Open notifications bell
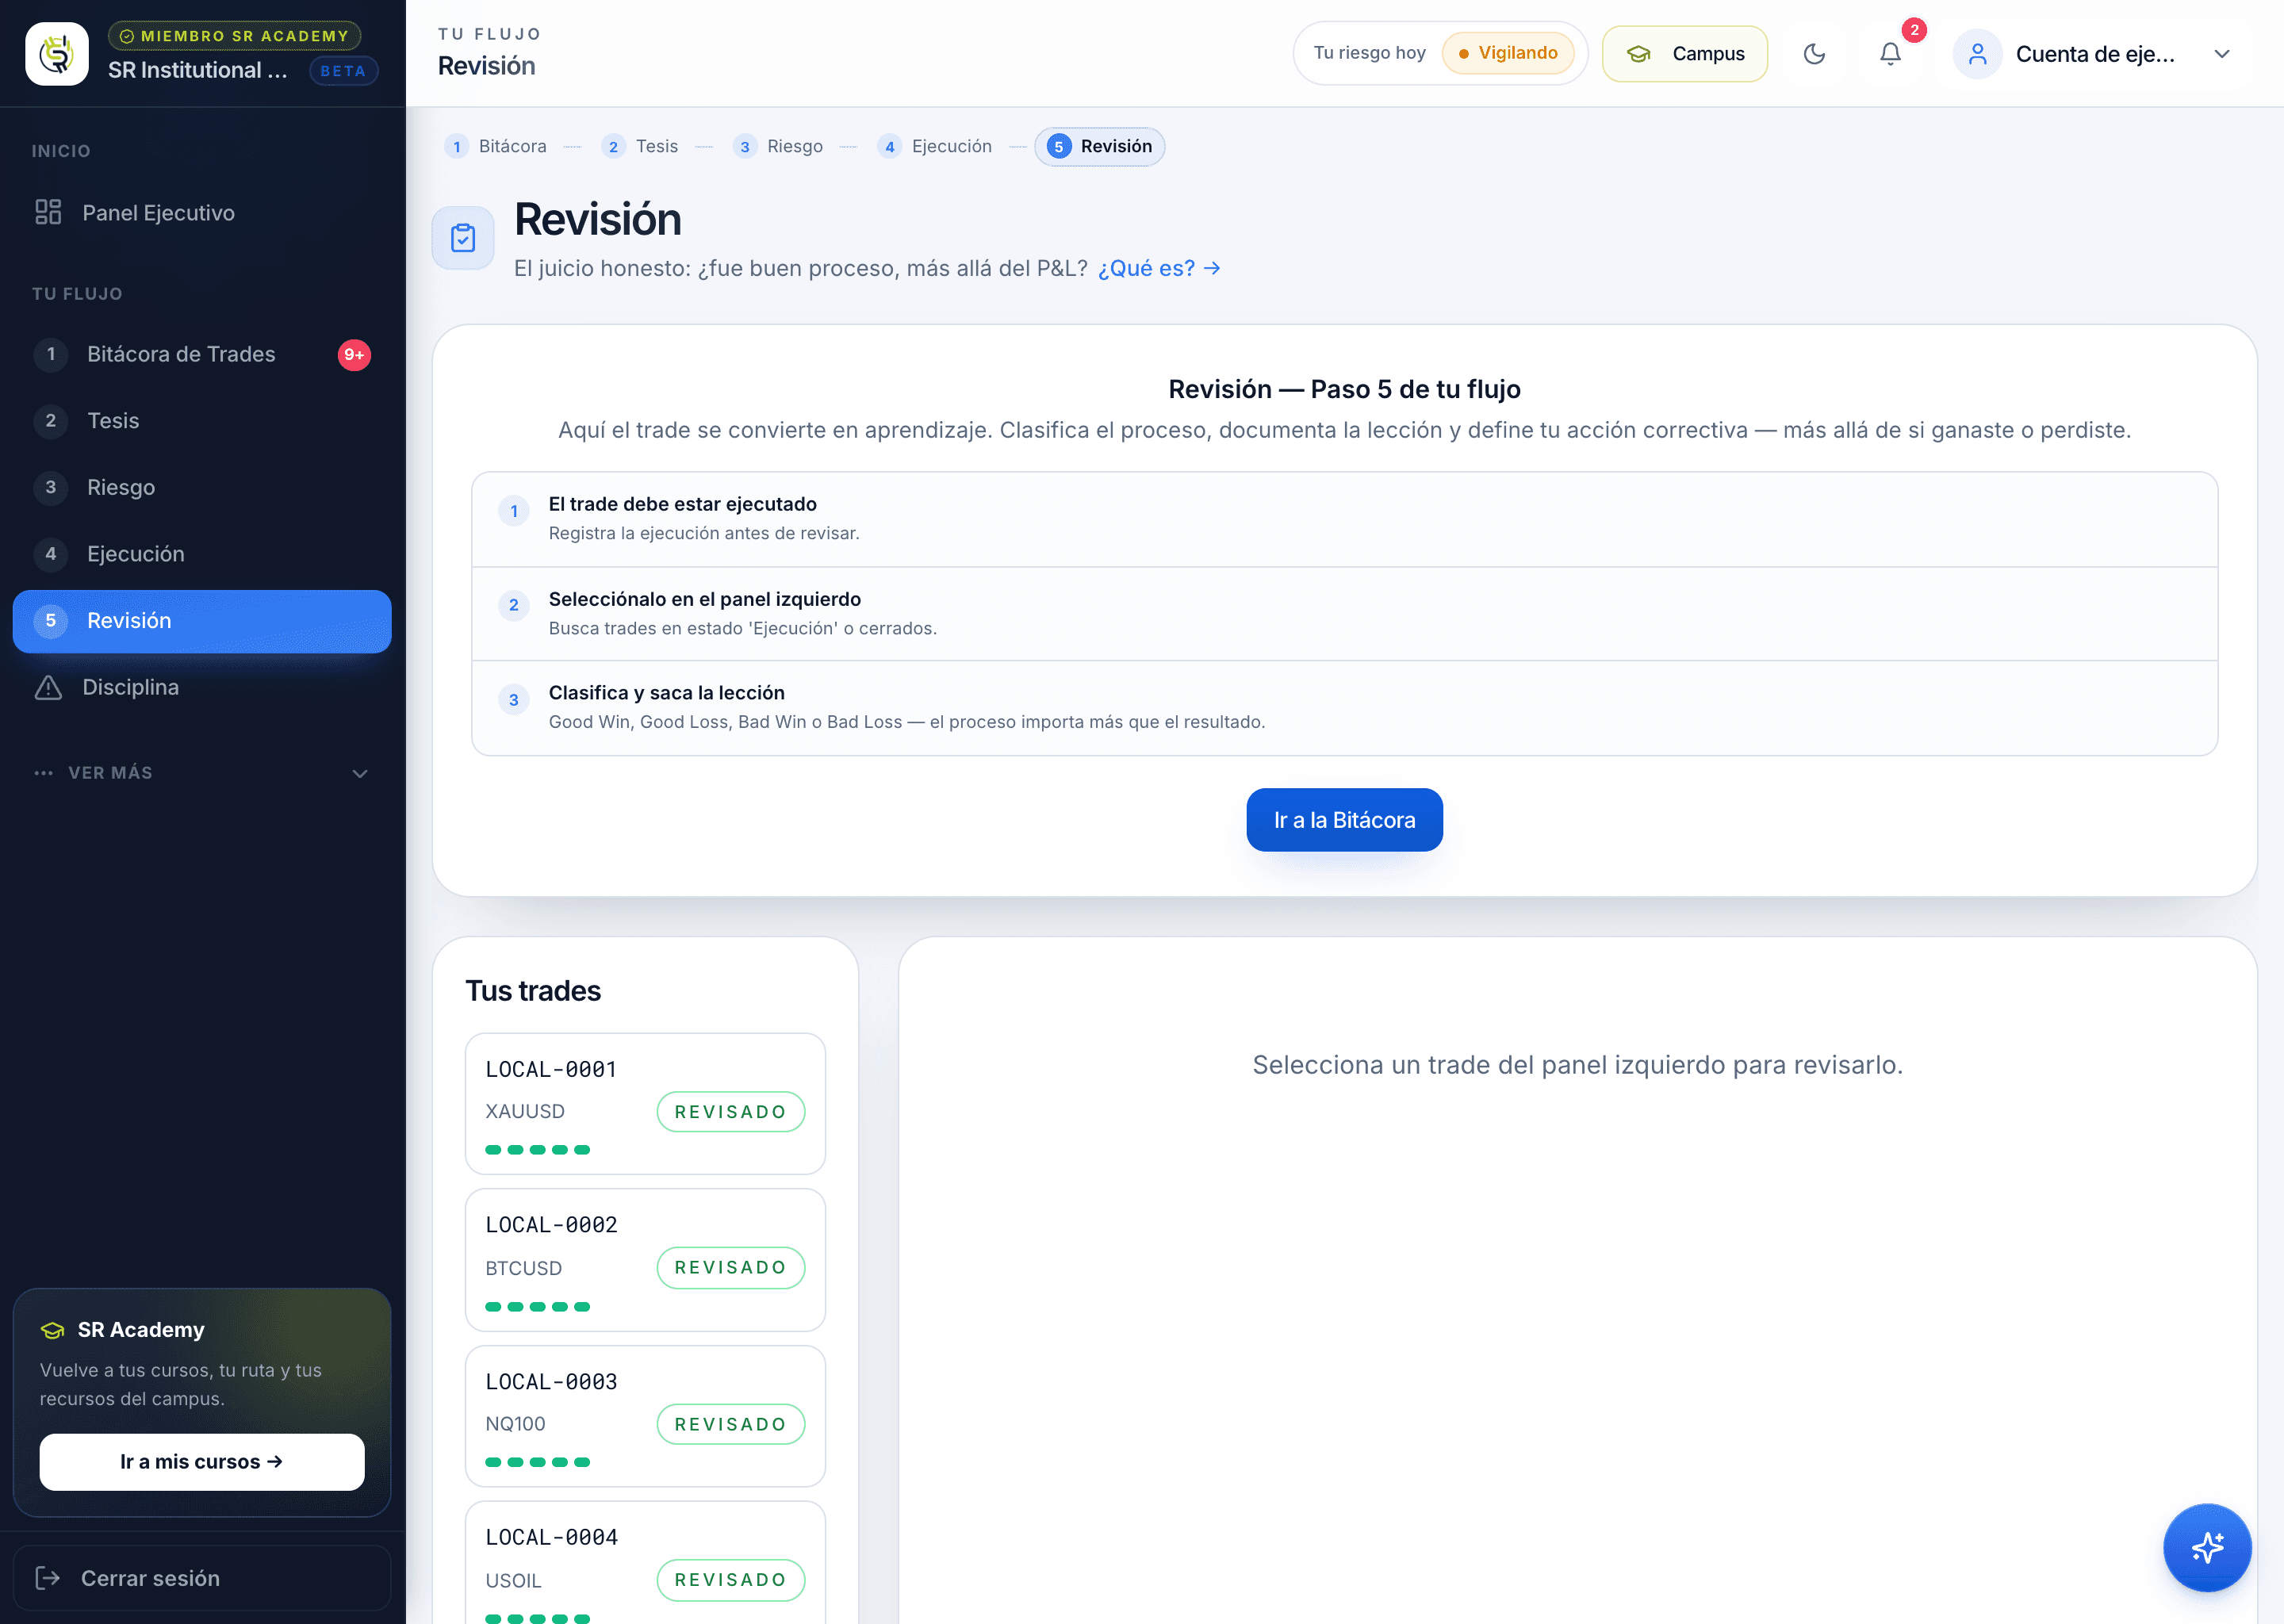Screen dimensions: 2284x1624 1890,54
